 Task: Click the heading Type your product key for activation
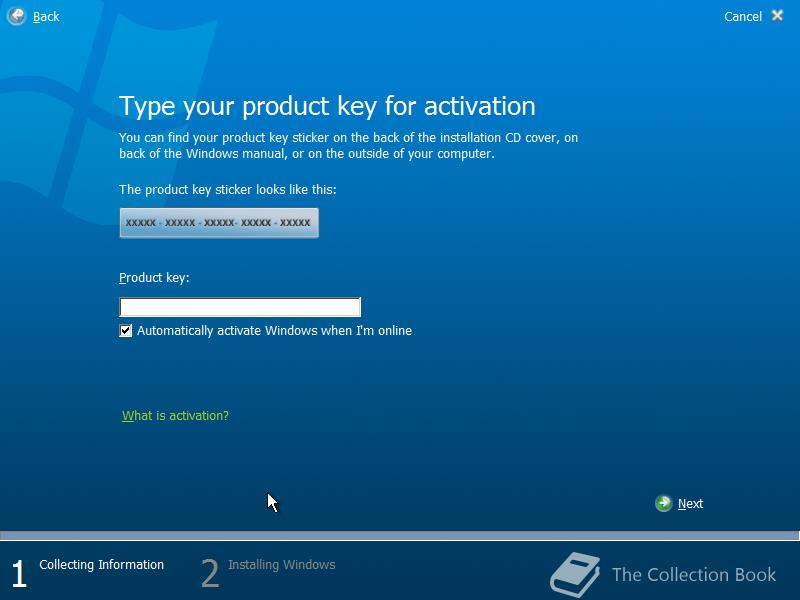[327, 107]
